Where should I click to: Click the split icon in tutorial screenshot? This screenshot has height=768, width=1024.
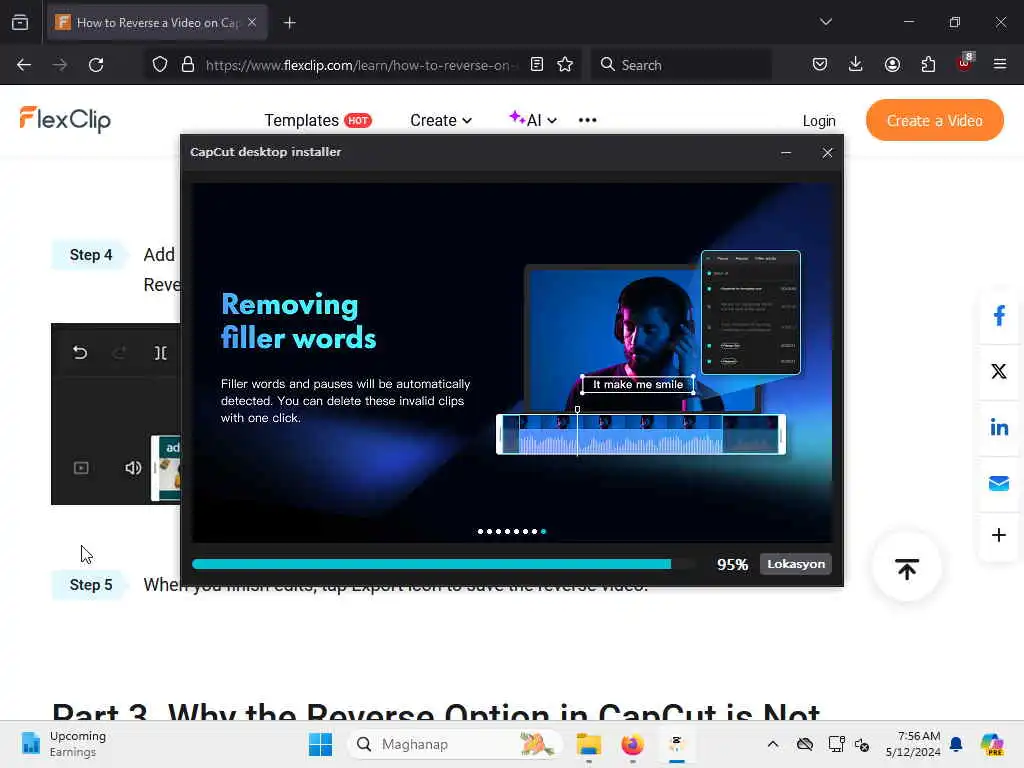pos(160,353)
